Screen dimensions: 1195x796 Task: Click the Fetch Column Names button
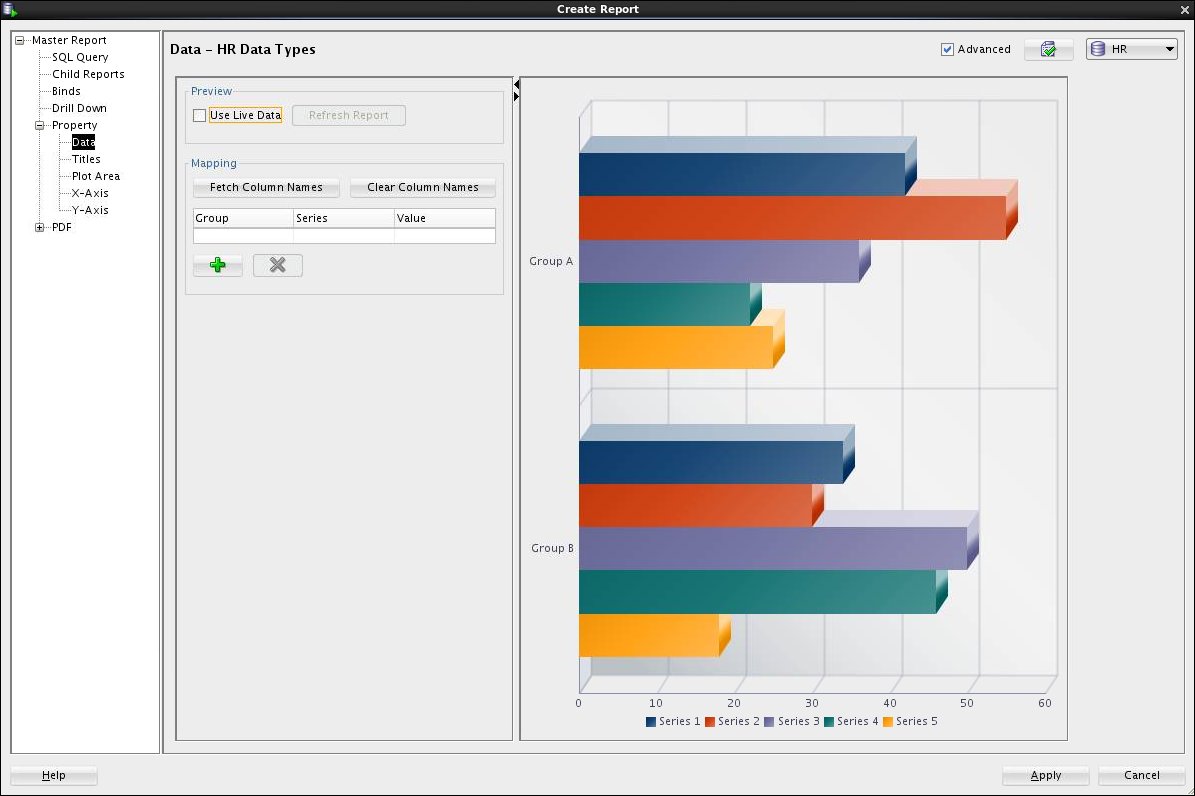coord(266,188)
